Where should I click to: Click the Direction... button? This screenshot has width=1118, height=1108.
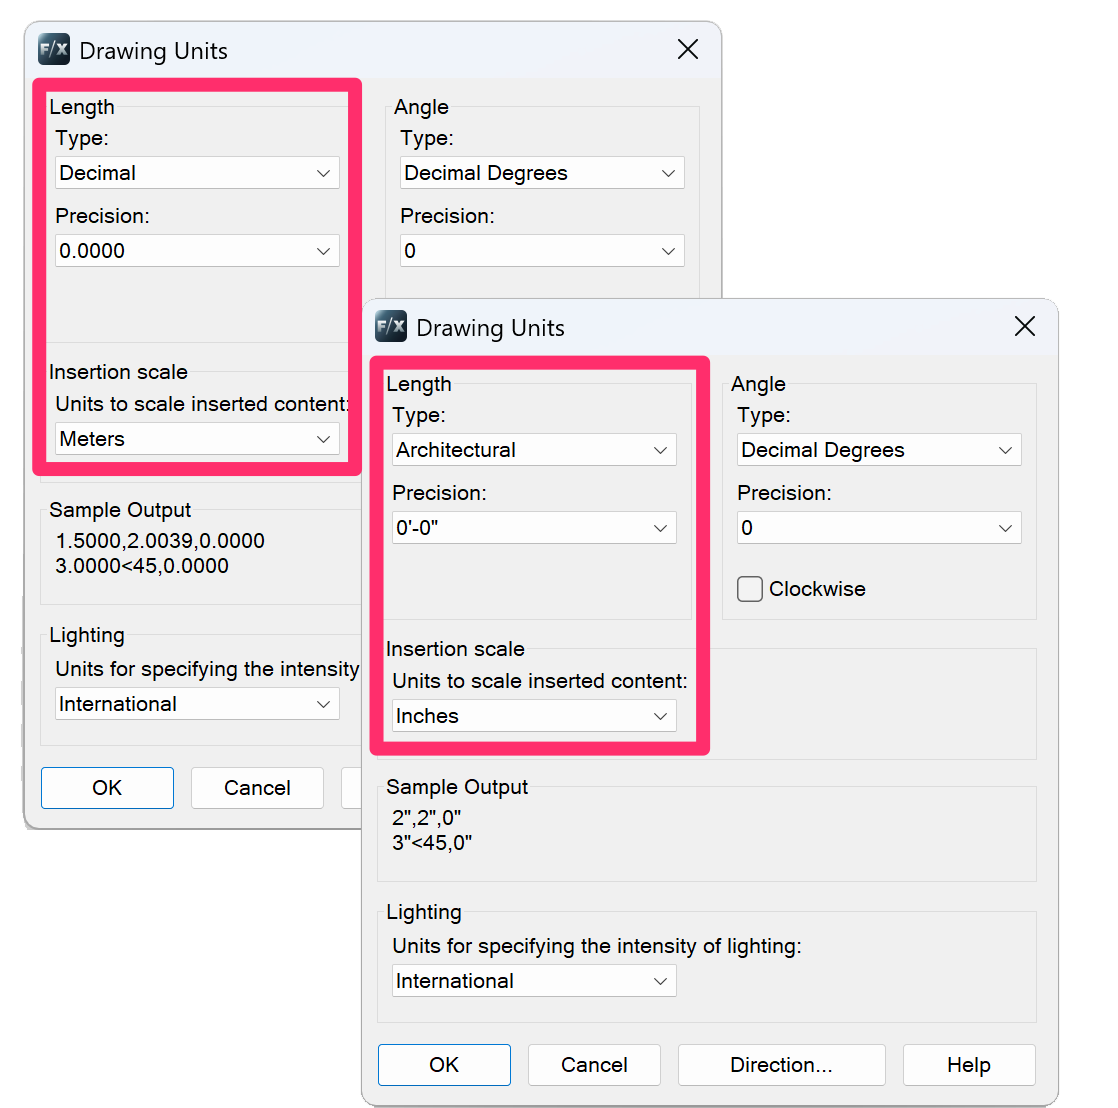pos(781,1065)
